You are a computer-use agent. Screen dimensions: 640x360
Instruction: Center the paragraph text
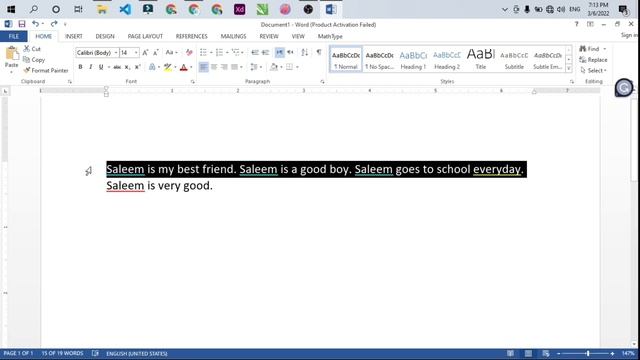pyautogui.click(x=214, y=67)
